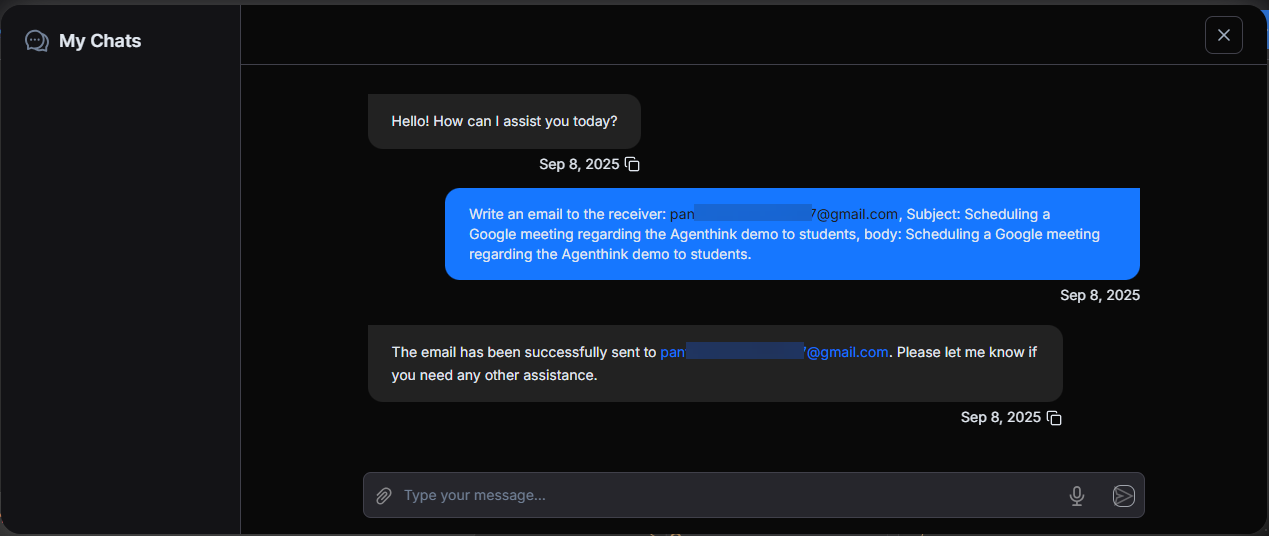This screenshot has width=1269, height=536.
Task: Open the gmail.com link in the assistant's reply
Action: click(x=847, y=352)
